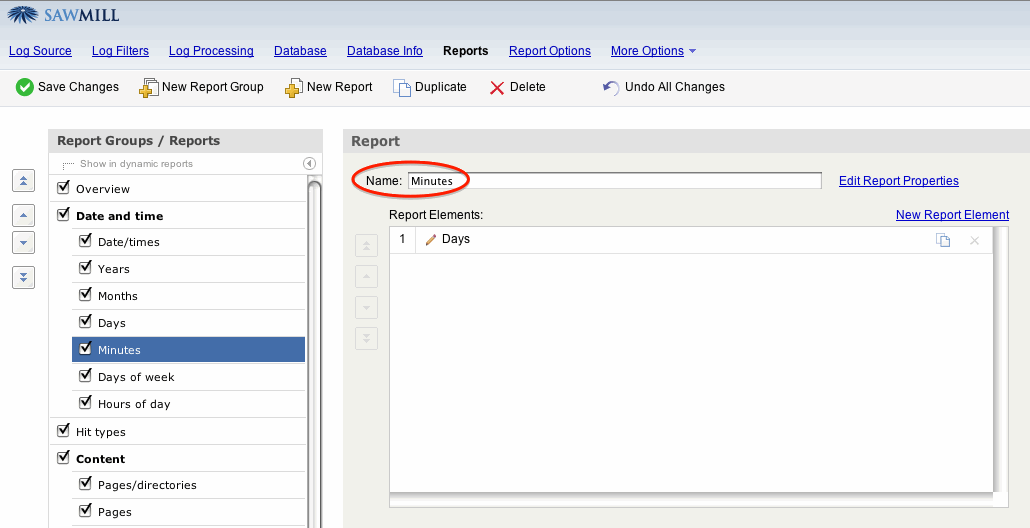
Task: Click the Duplicate pages icon in toolbar
Action: (402, 88)
